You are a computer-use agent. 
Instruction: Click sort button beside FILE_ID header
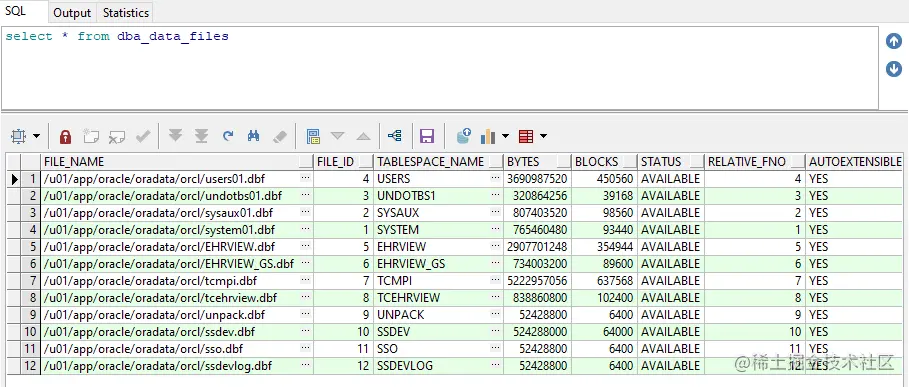(366, 162)
